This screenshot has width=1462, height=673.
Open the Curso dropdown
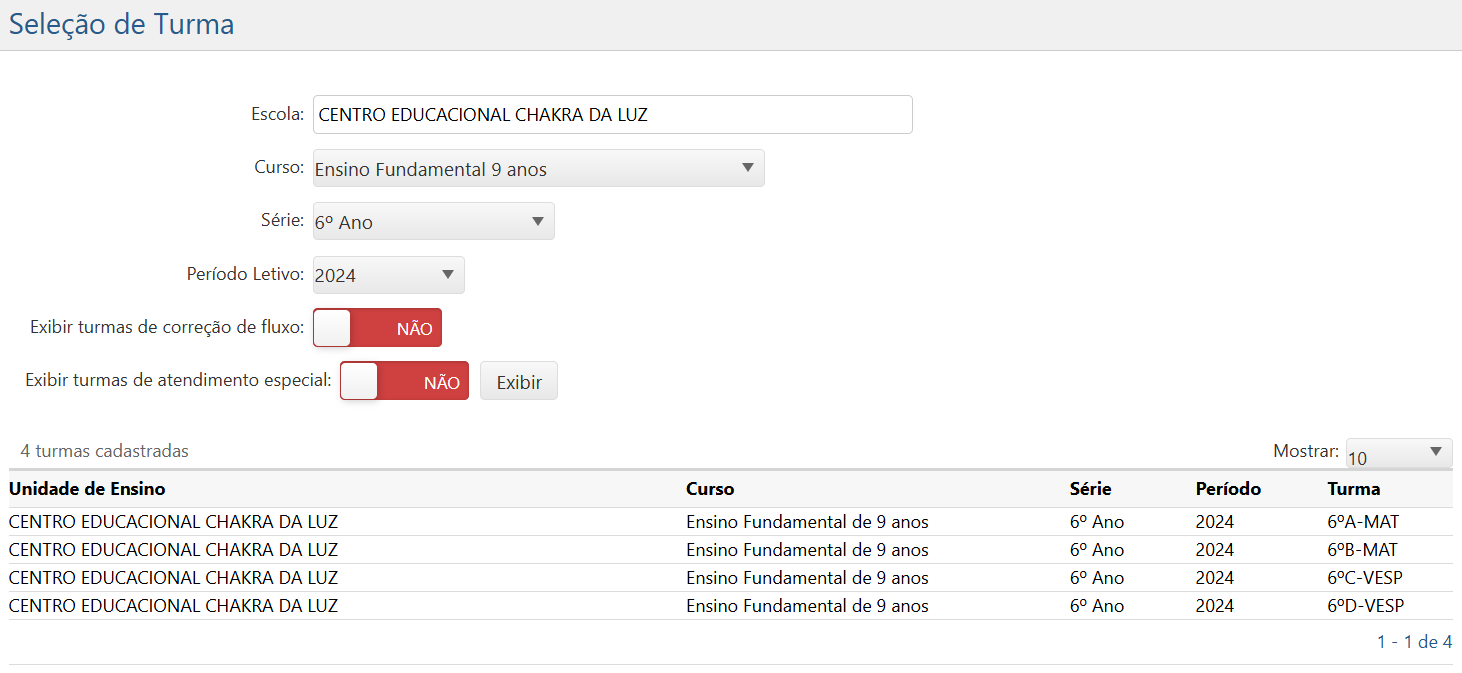pos(538,168)
